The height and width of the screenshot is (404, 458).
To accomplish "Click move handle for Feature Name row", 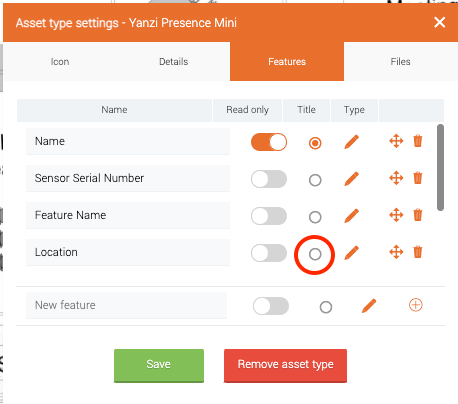I will pos(396,215).
